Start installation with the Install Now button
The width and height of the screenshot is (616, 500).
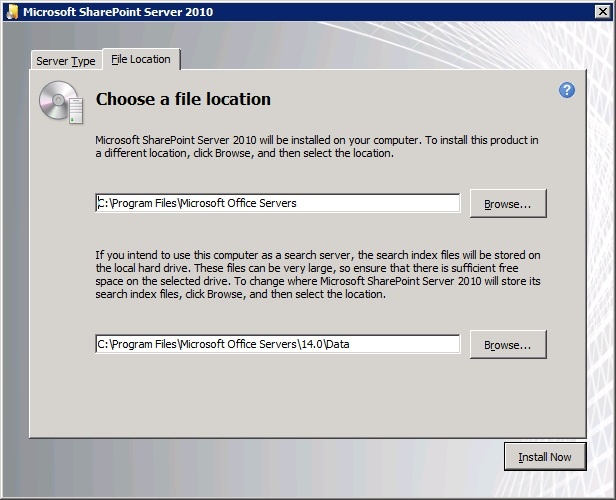click(x=544, y=457)
